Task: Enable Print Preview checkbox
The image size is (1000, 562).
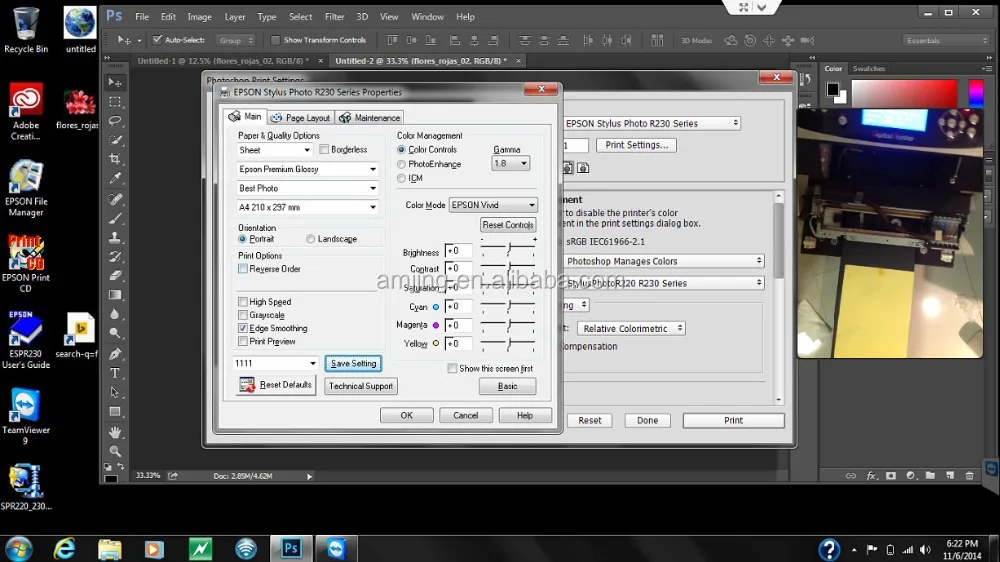Action: tap(243, 341)
